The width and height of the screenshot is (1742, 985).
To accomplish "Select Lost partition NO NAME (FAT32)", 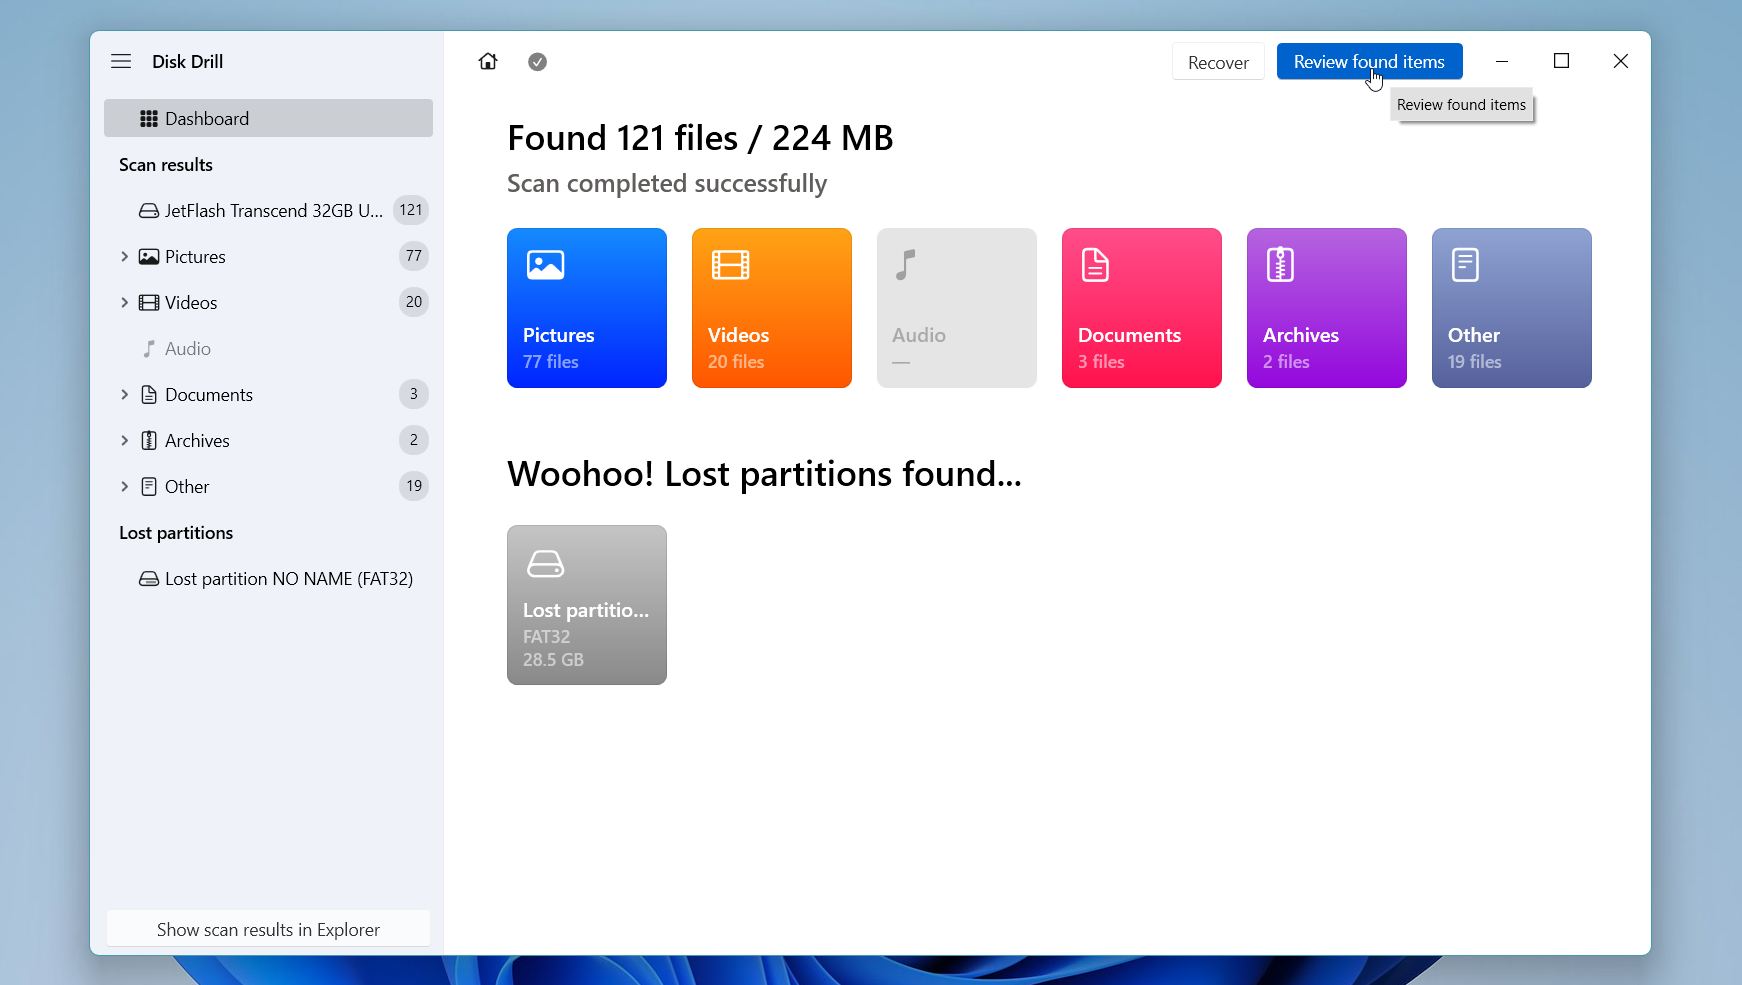I will (x=268, y=579).
